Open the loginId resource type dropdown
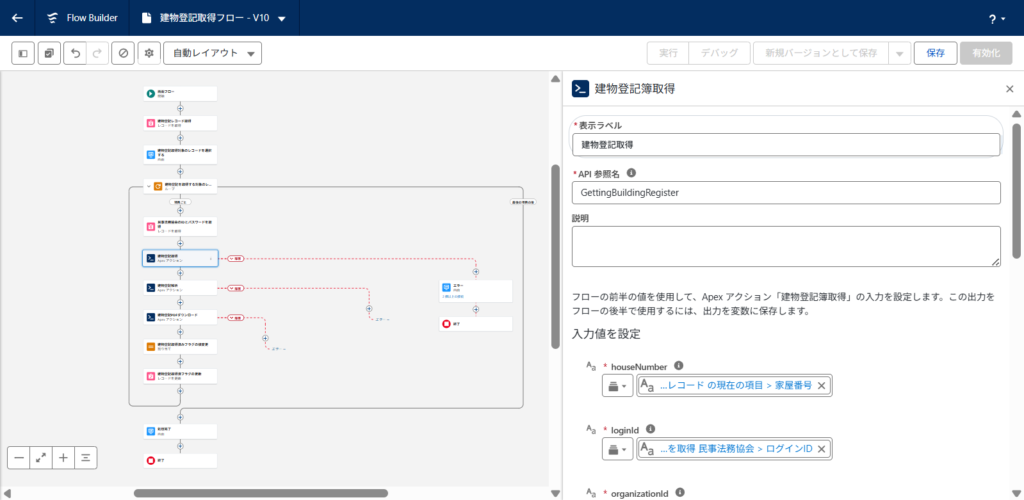 coord(617,449)
